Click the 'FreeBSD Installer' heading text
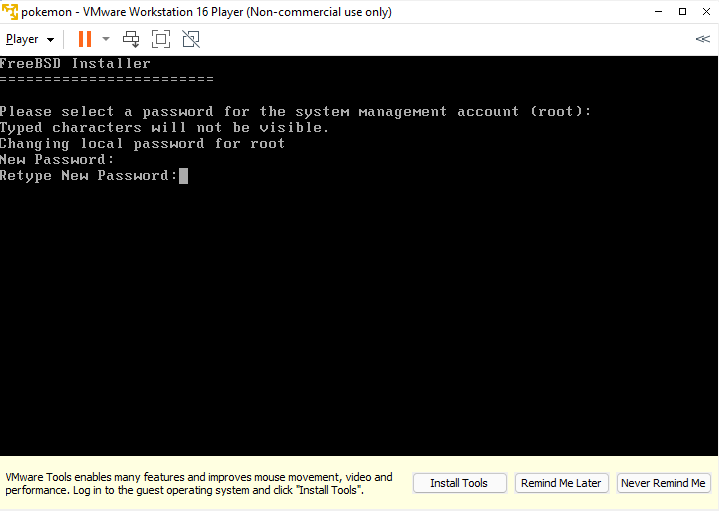The image size is (719, 511). tap(75, 63)
